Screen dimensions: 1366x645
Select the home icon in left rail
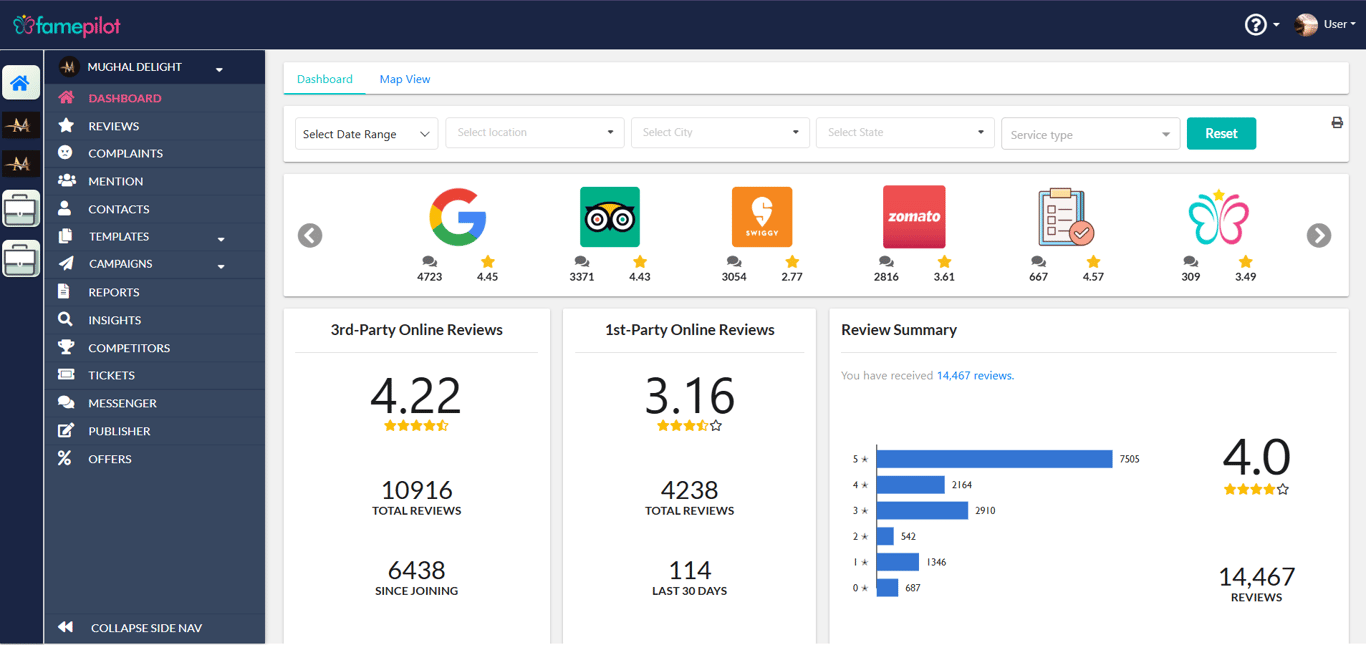point(21,83)
